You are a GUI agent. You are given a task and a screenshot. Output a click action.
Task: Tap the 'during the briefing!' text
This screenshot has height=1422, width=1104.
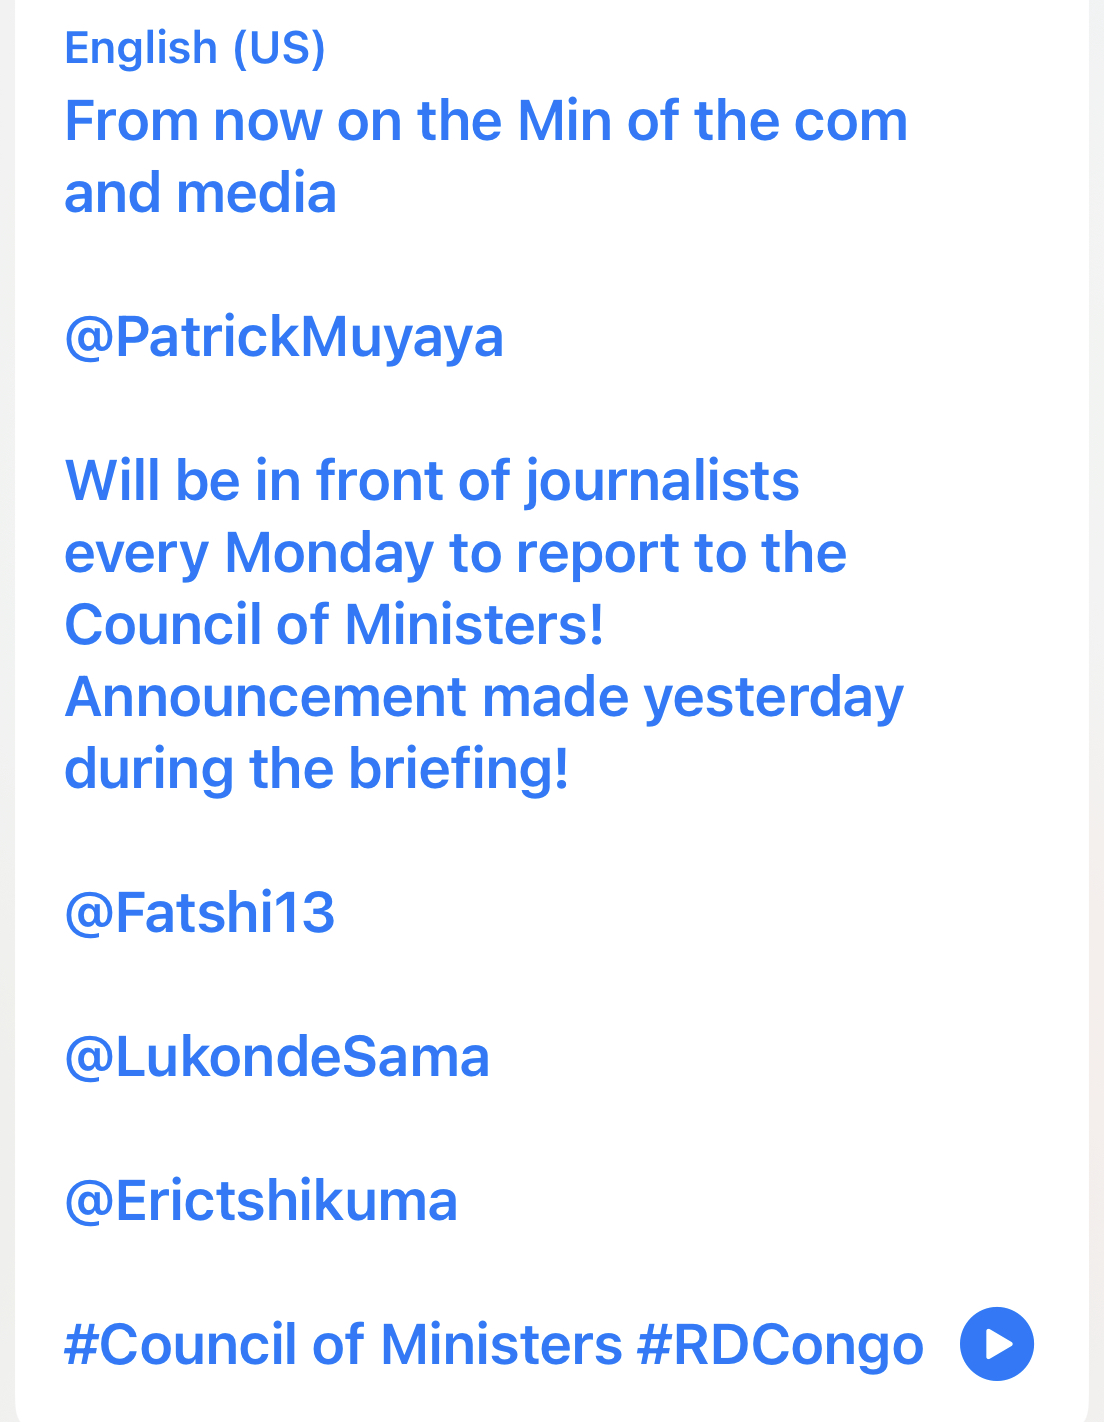(317, 769)
